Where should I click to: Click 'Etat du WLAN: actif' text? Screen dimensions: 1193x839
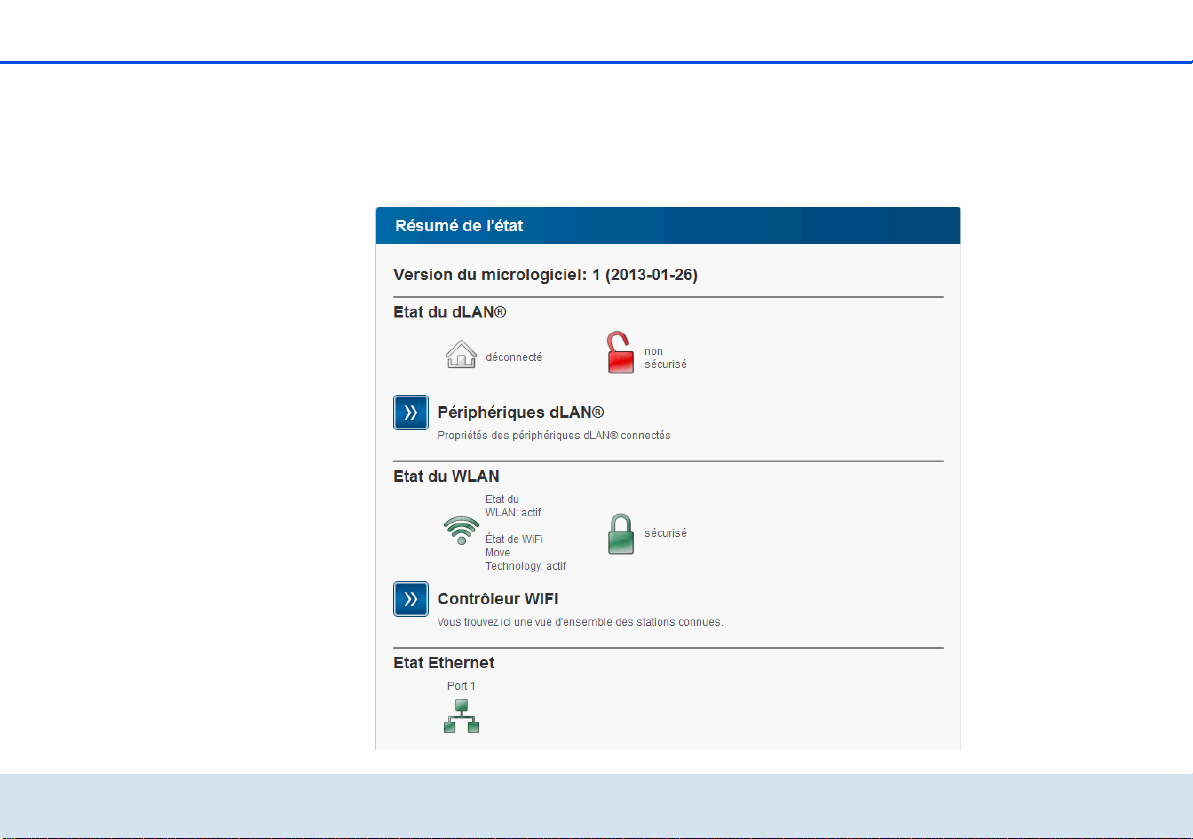point(514,506)
